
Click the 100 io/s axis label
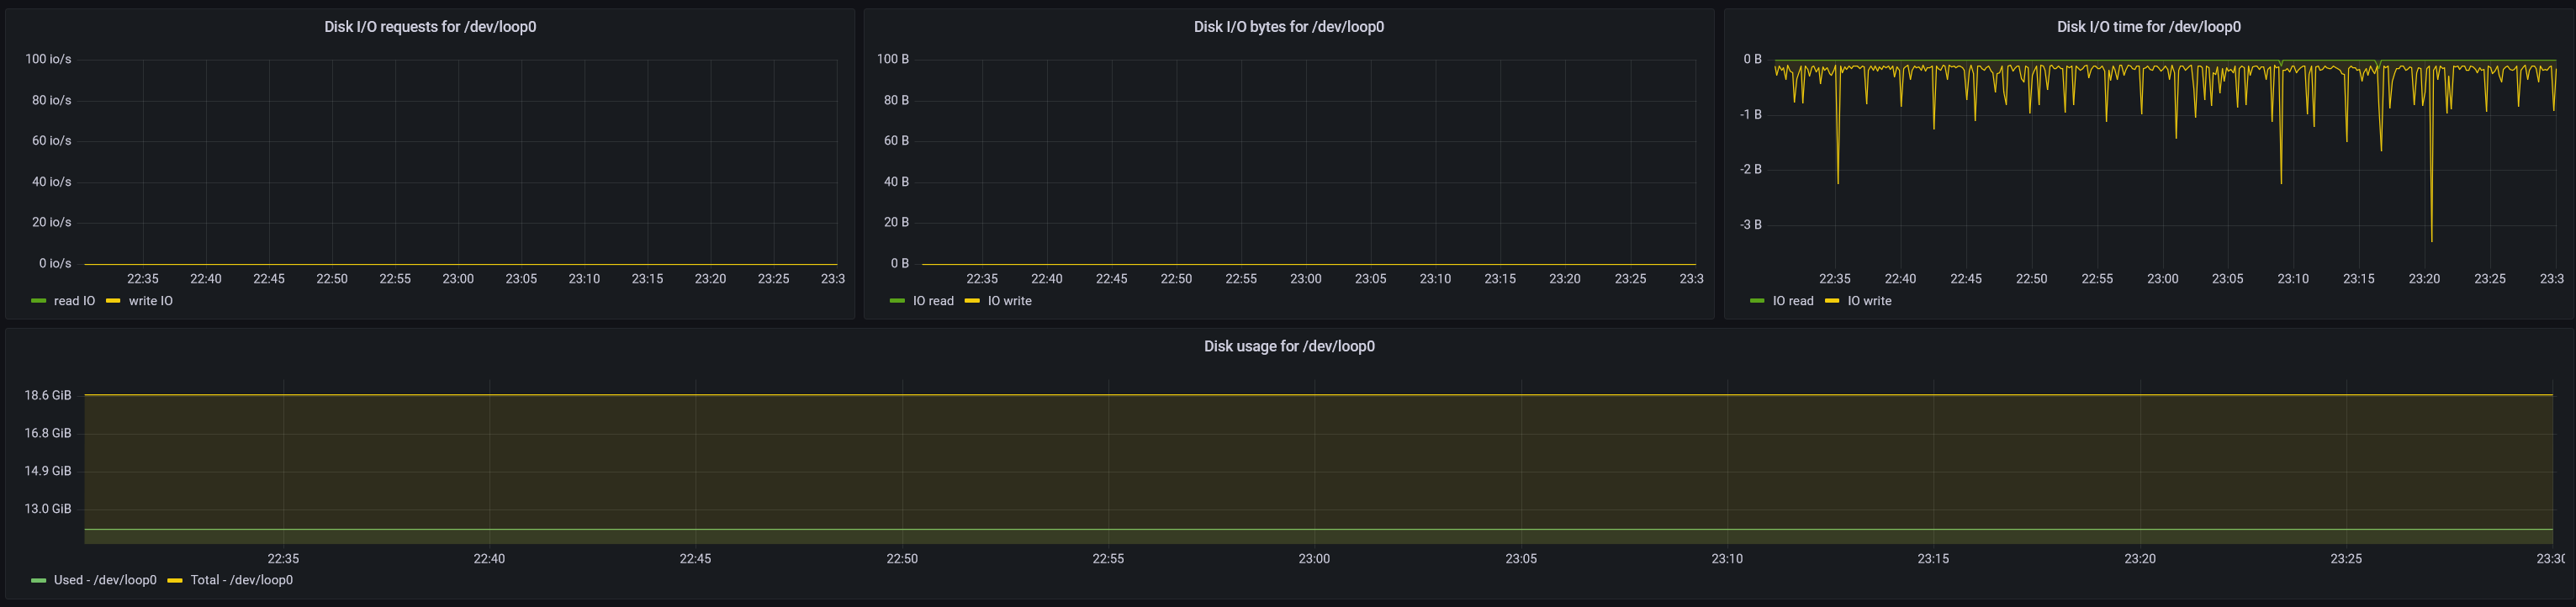tap(48, 59)
